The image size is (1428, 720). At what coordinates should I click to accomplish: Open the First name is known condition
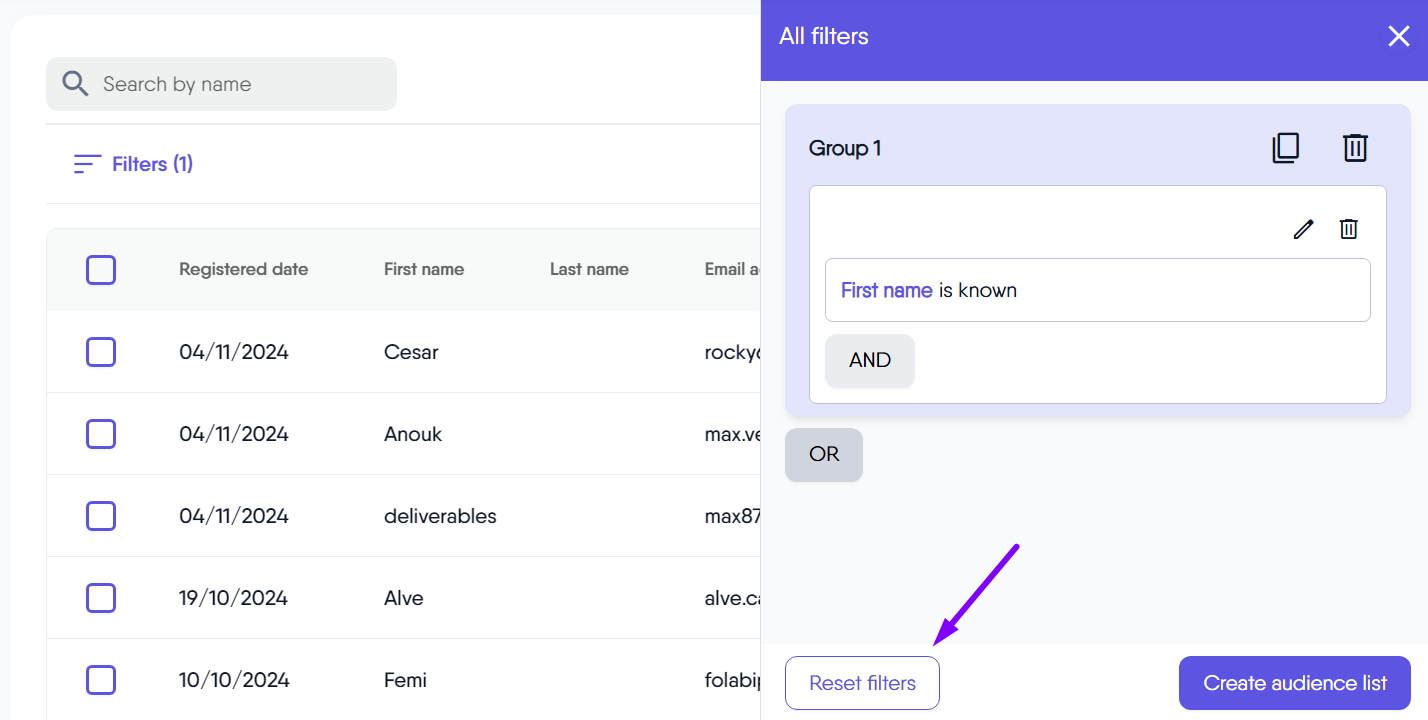coord(1096,291)
